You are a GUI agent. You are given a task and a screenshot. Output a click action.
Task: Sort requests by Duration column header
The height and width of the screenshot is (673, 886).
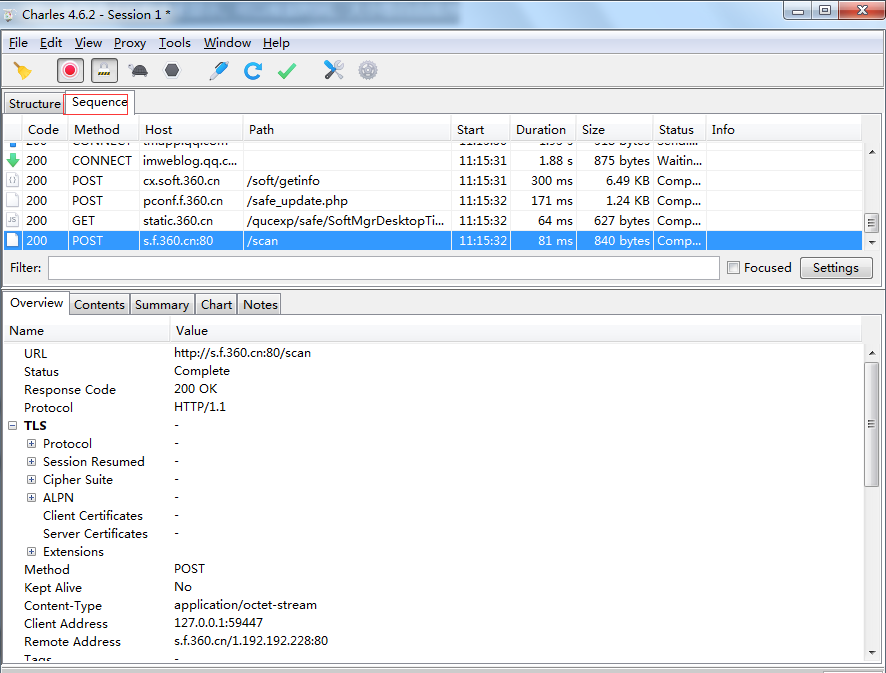[542, 129]
